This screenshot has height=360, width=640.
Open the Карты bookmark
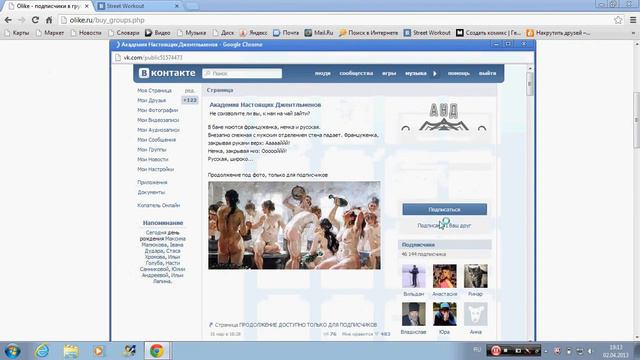point(17,33)
